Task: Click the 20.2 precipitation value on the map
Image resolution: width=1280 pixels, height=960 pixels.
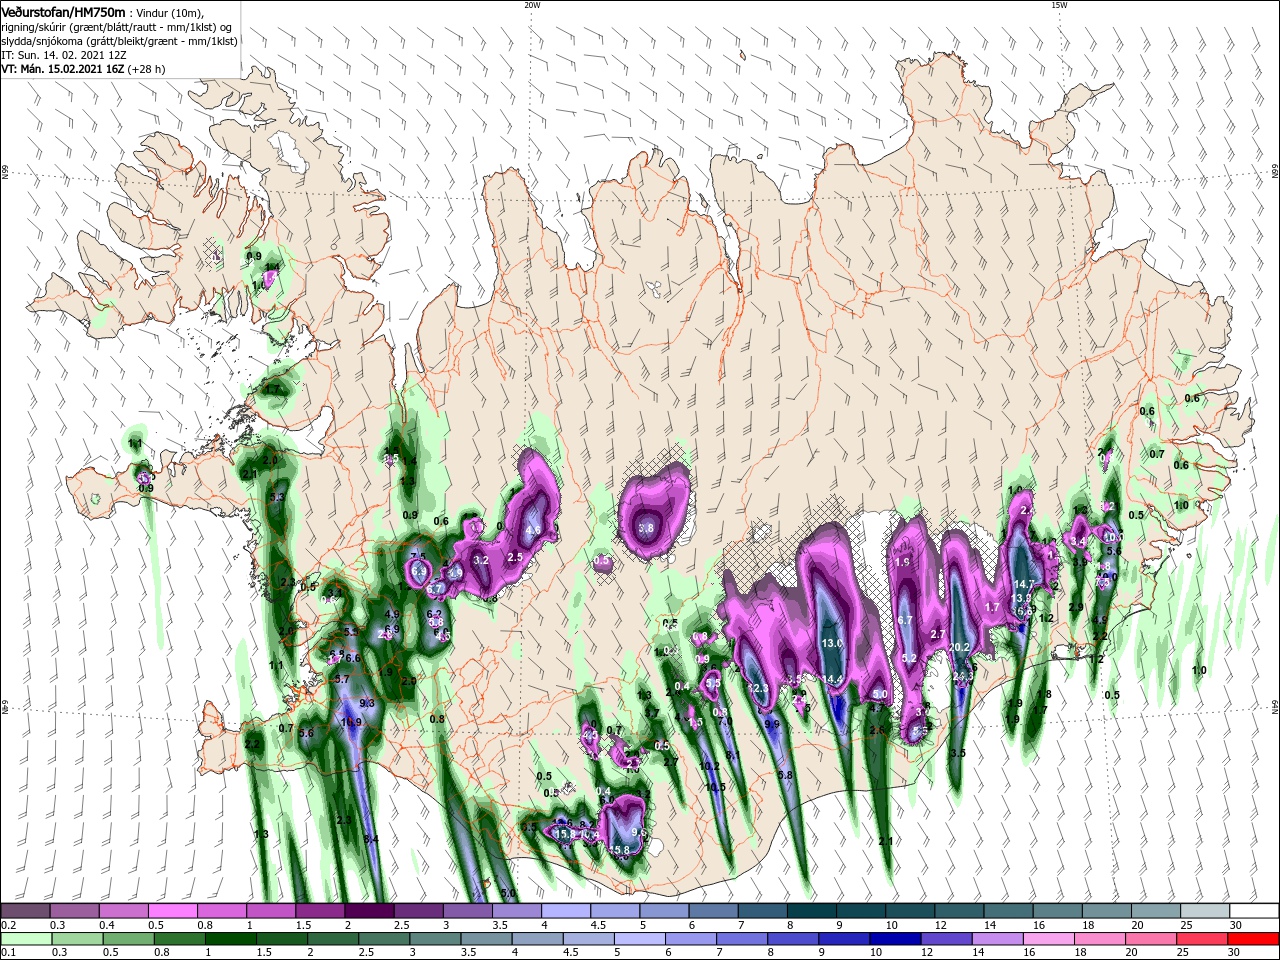Action: click(x=960, y=647)
